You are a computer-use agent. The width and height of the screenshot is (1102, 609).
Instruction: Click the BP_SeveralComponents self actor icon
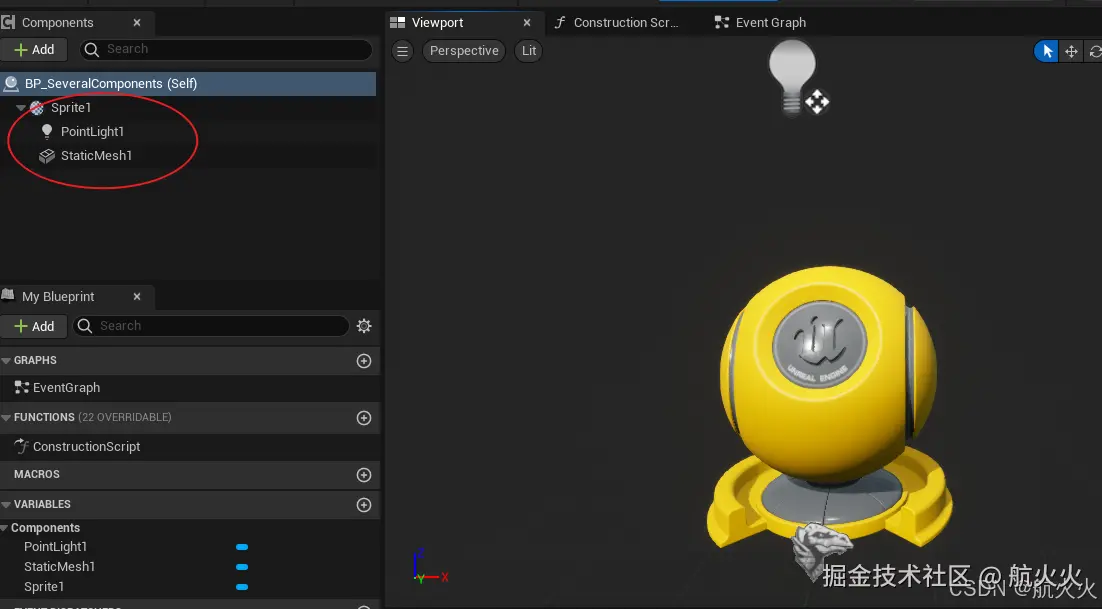click(11, 84)
